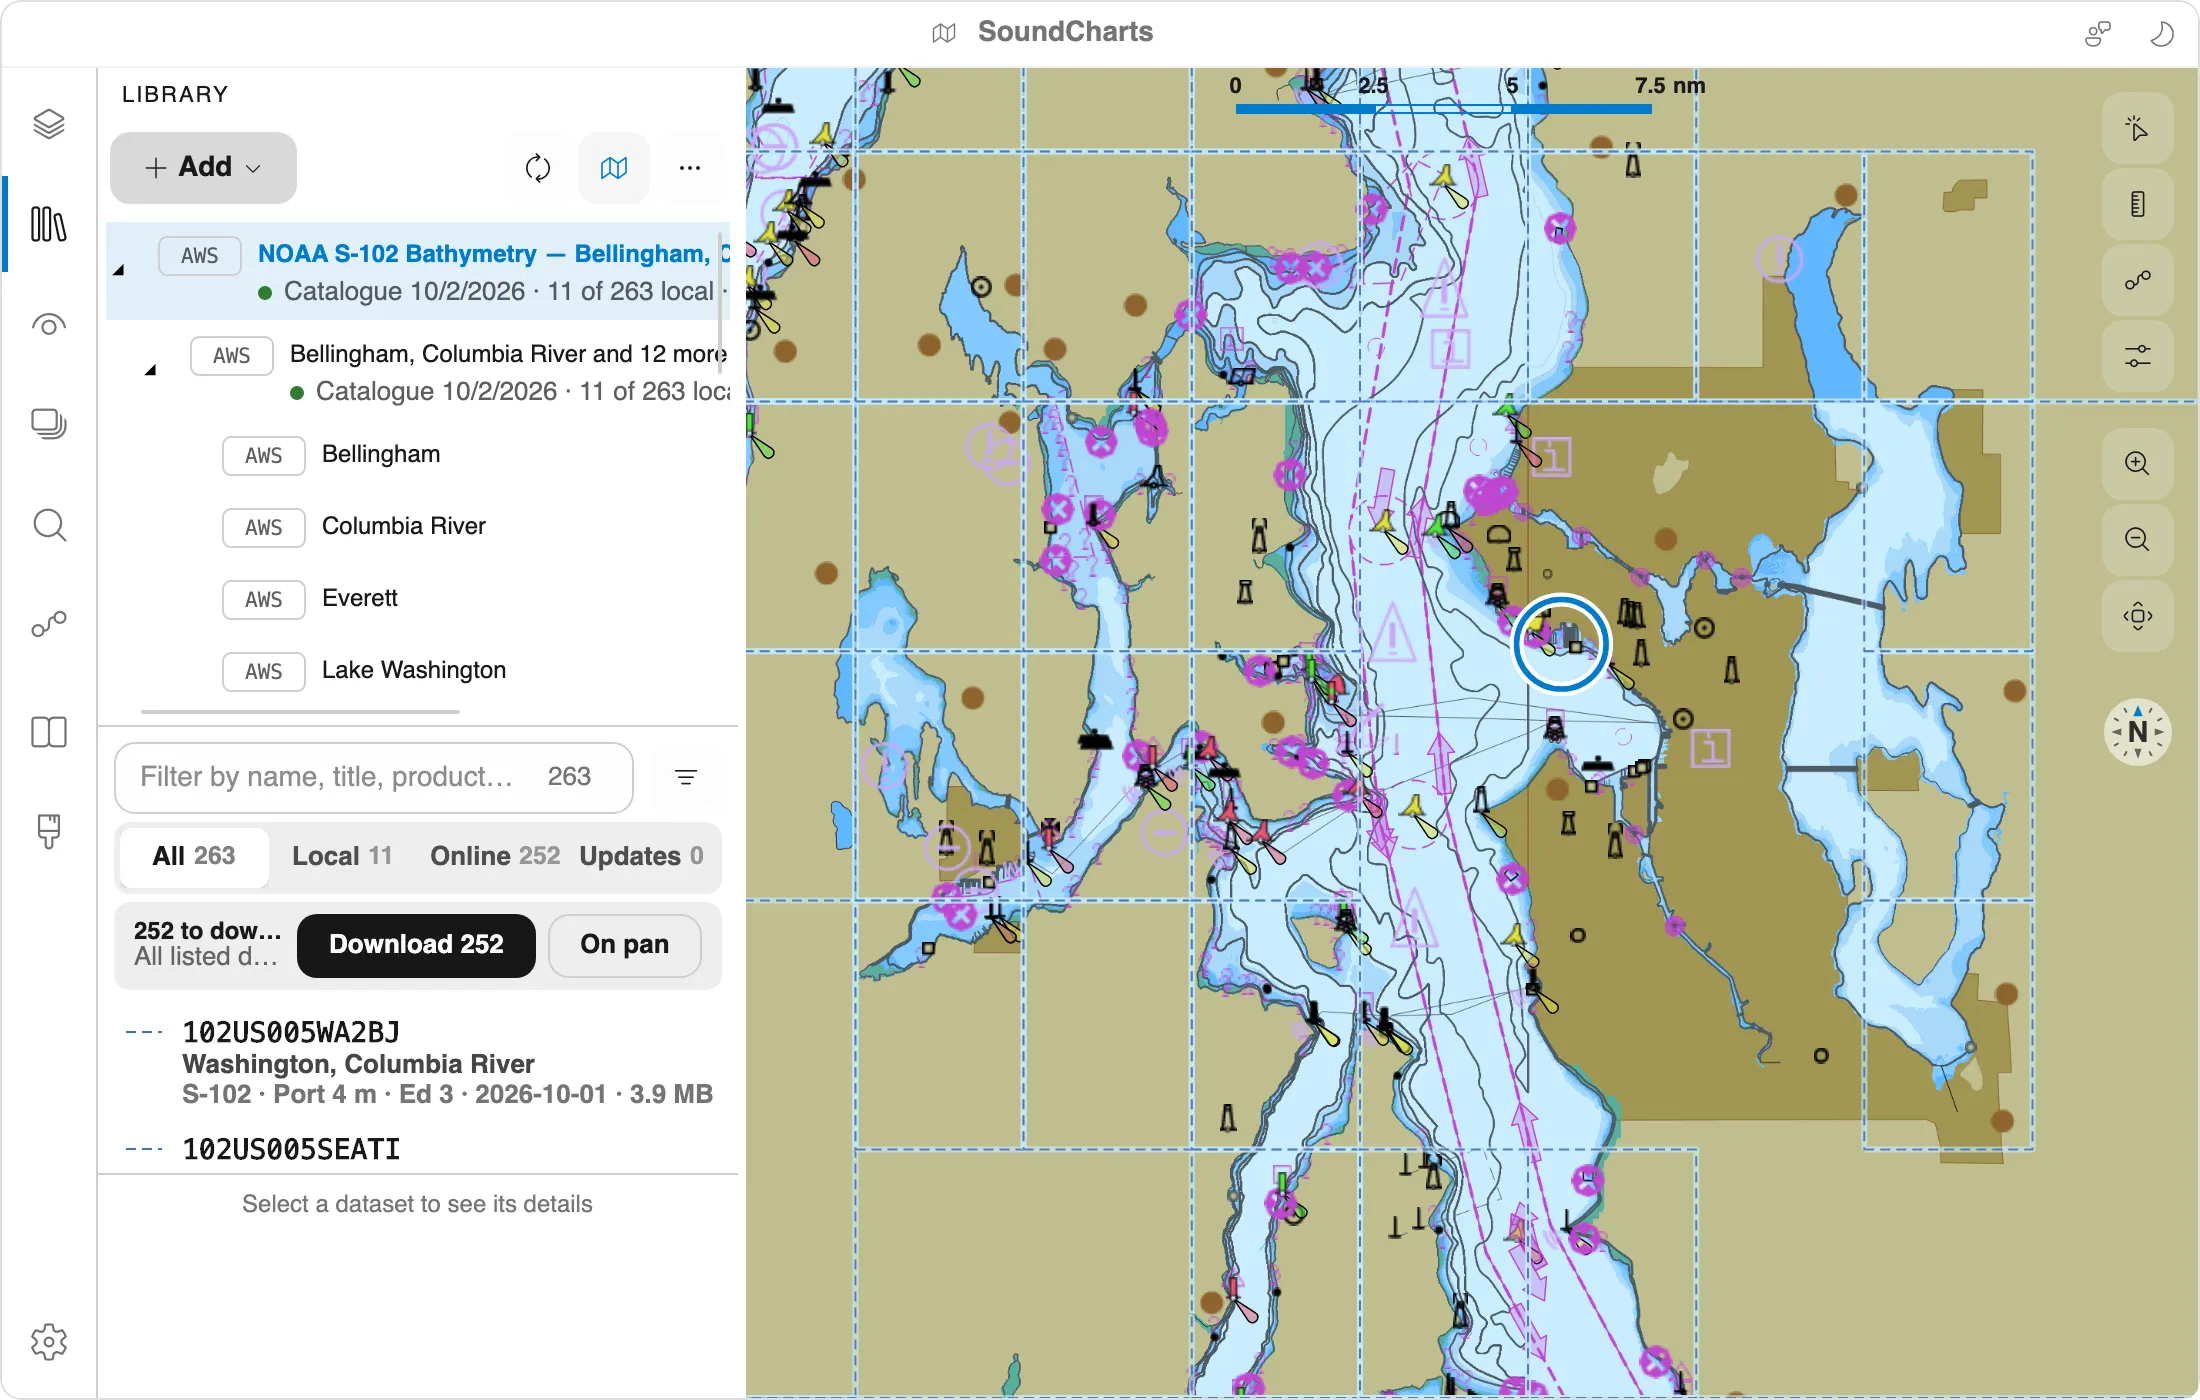
Task: Open the filter options icon
Action: click(x=686, y=777)
